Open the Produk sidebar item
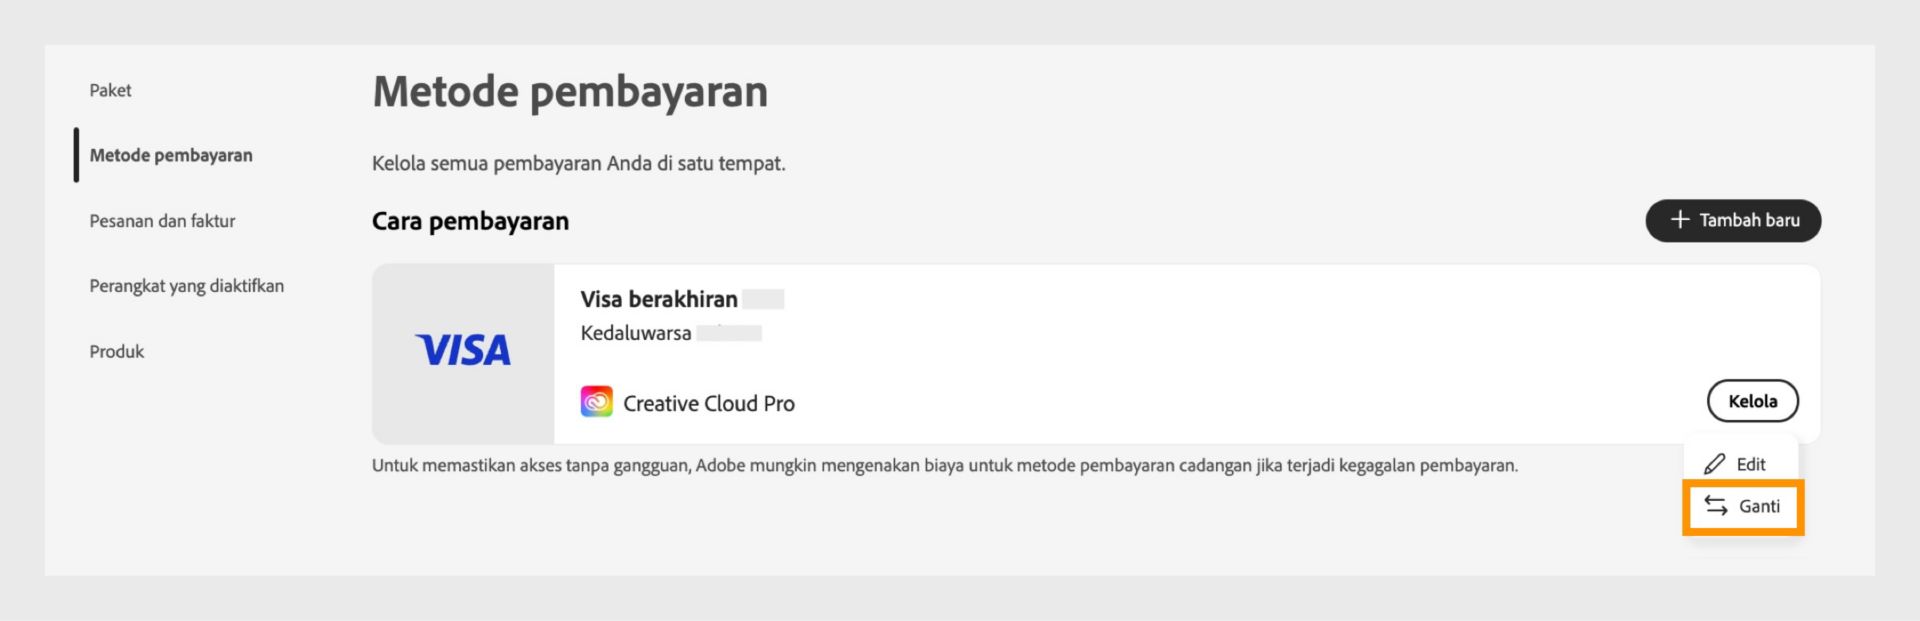The width and height of the screenshot is (1920, 621). tap(117, 351)
